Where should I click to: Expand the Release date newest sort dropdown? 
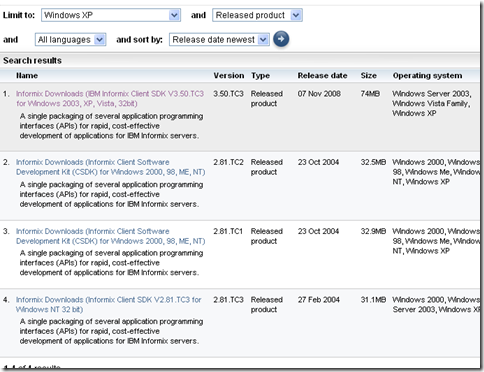(x=219, y=40)
